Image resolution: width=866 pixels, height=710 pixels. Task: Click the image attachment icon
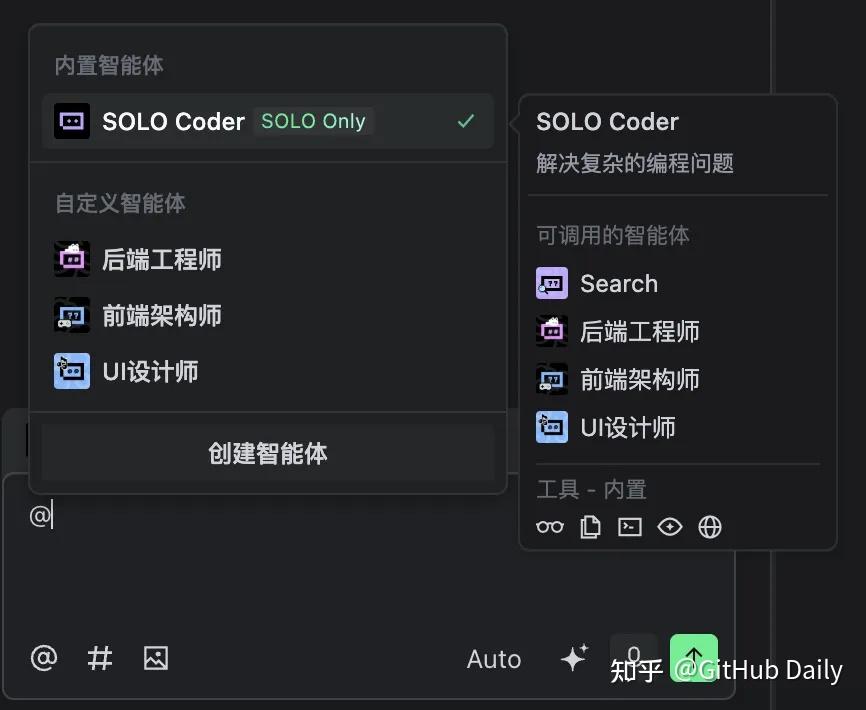(156, 658)
